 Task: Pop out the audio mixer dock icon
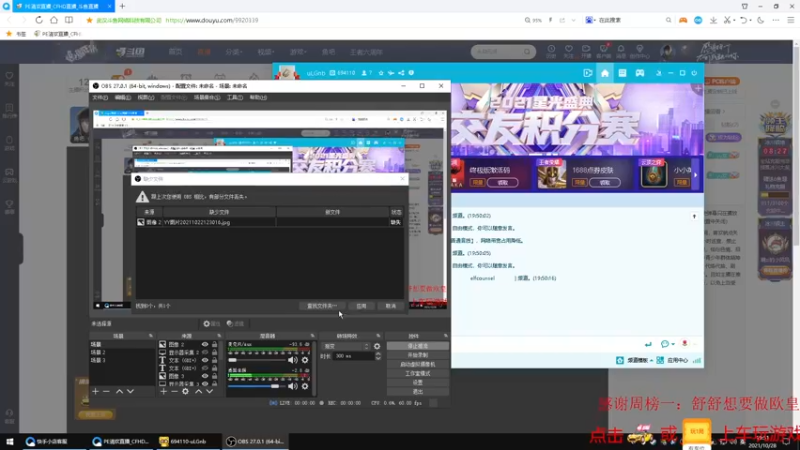point(312,336)
